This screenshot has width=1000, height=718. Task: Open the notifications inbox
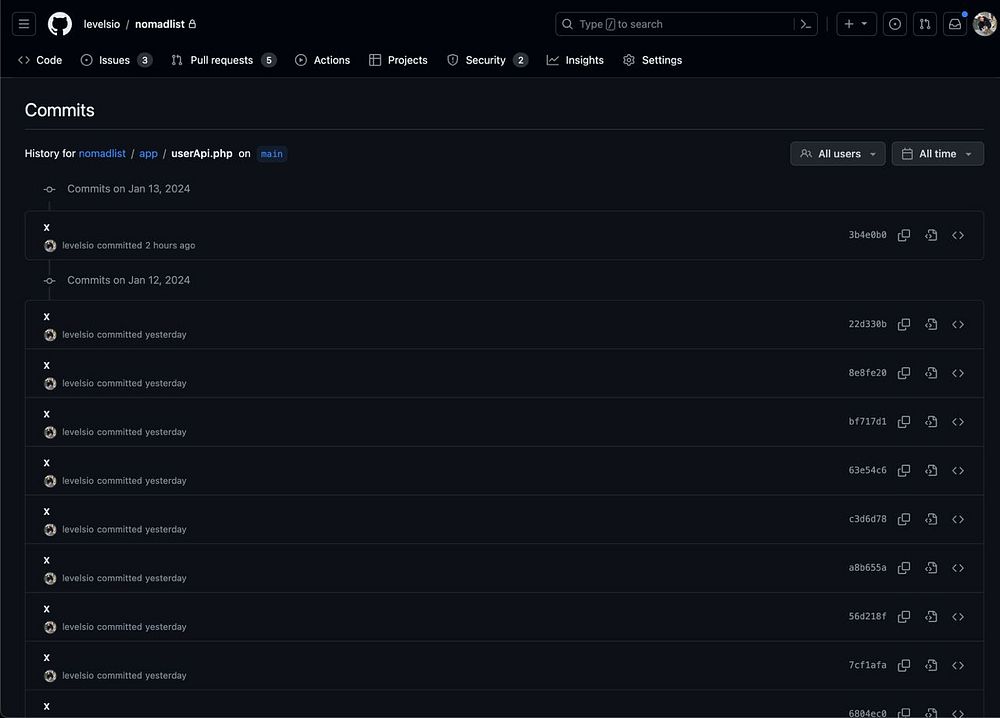pyautogui.click(x=955, y=24)
